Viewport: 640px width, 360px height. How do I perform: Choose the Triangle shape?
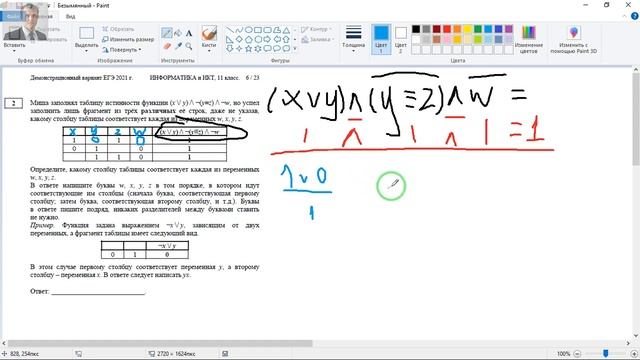coord(286,30)
